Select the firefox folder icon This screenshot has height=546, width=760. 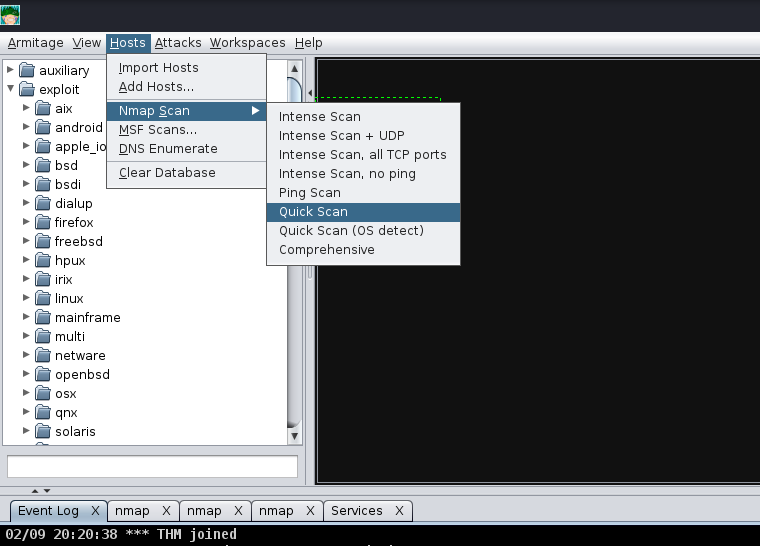click(x=43, y=222)
